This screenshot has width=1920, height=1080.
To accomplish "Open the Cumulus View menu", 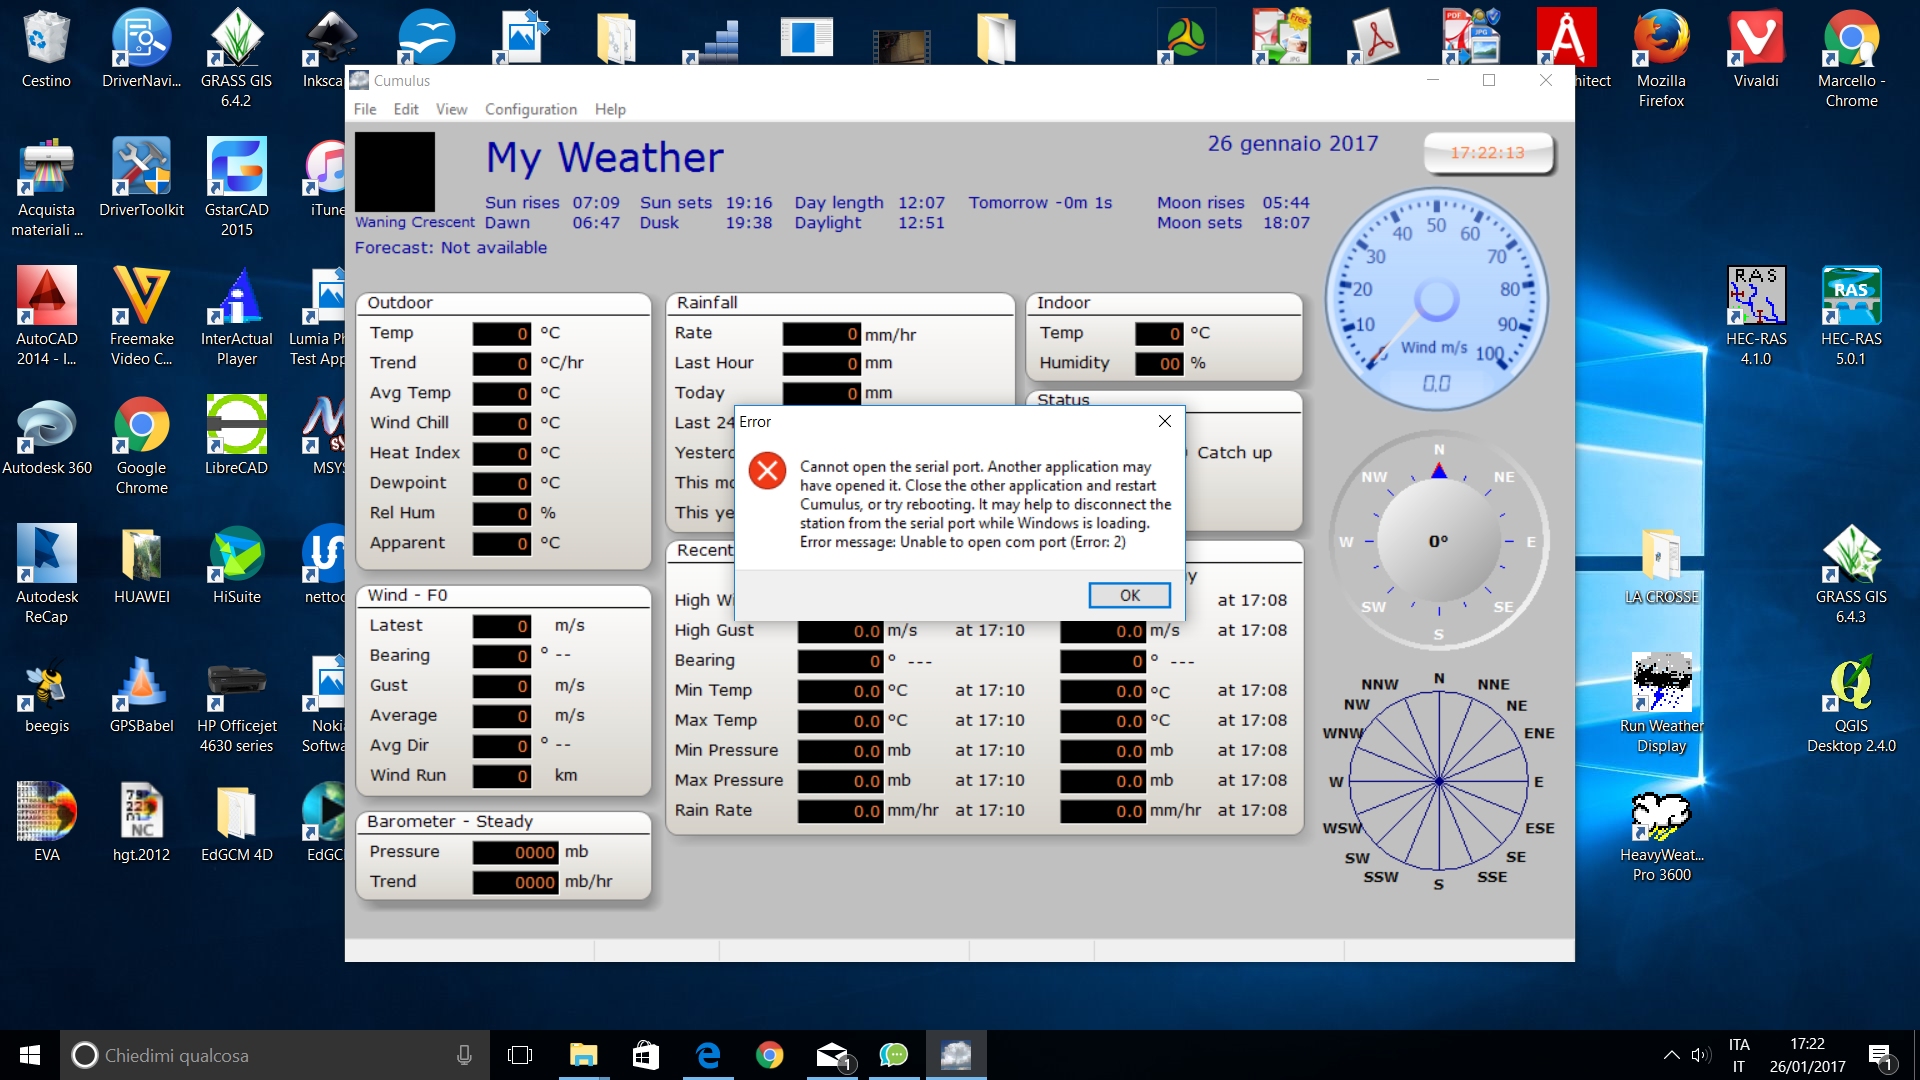I will pyautogui.click(x=451, y=109).
